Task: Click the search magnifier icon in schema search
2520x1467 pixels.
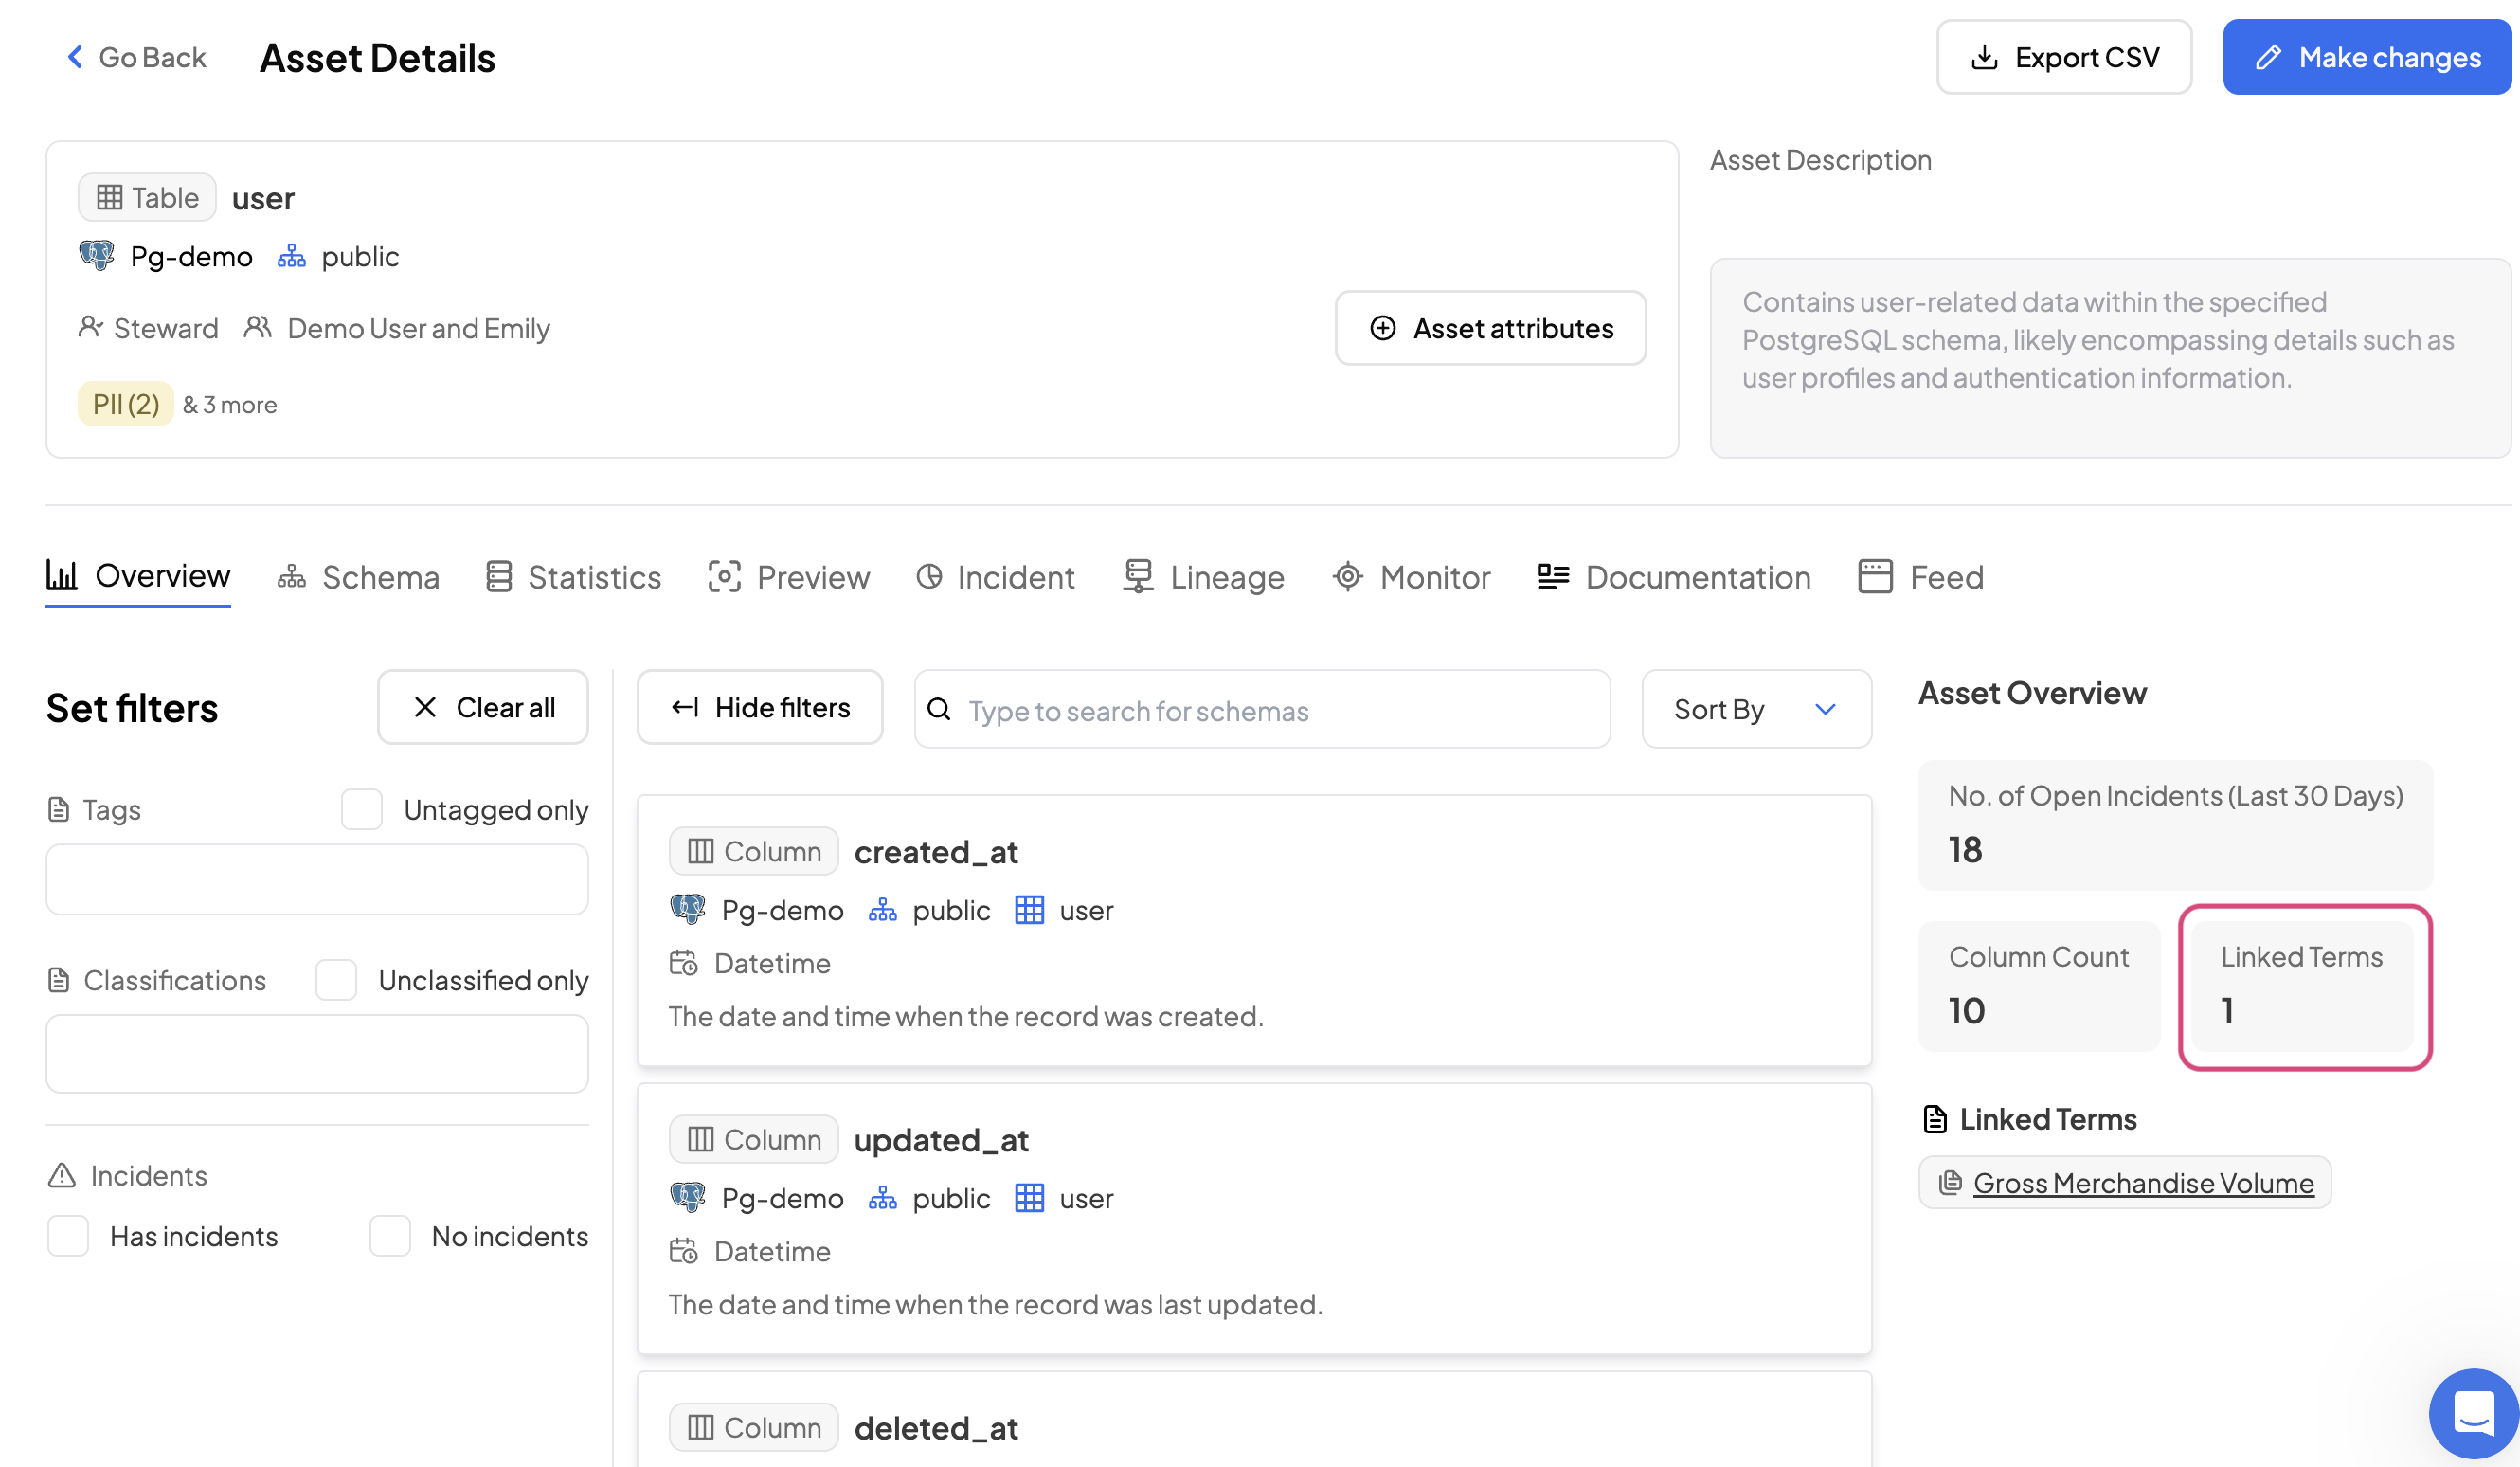Action: click(939, 710)
